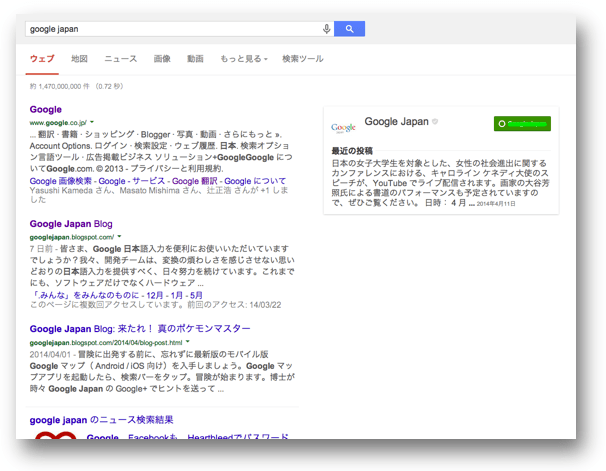Screen dimensions: 606x471
Task: Click the verified badge beside Google Japan
Action: click(435, 122)
